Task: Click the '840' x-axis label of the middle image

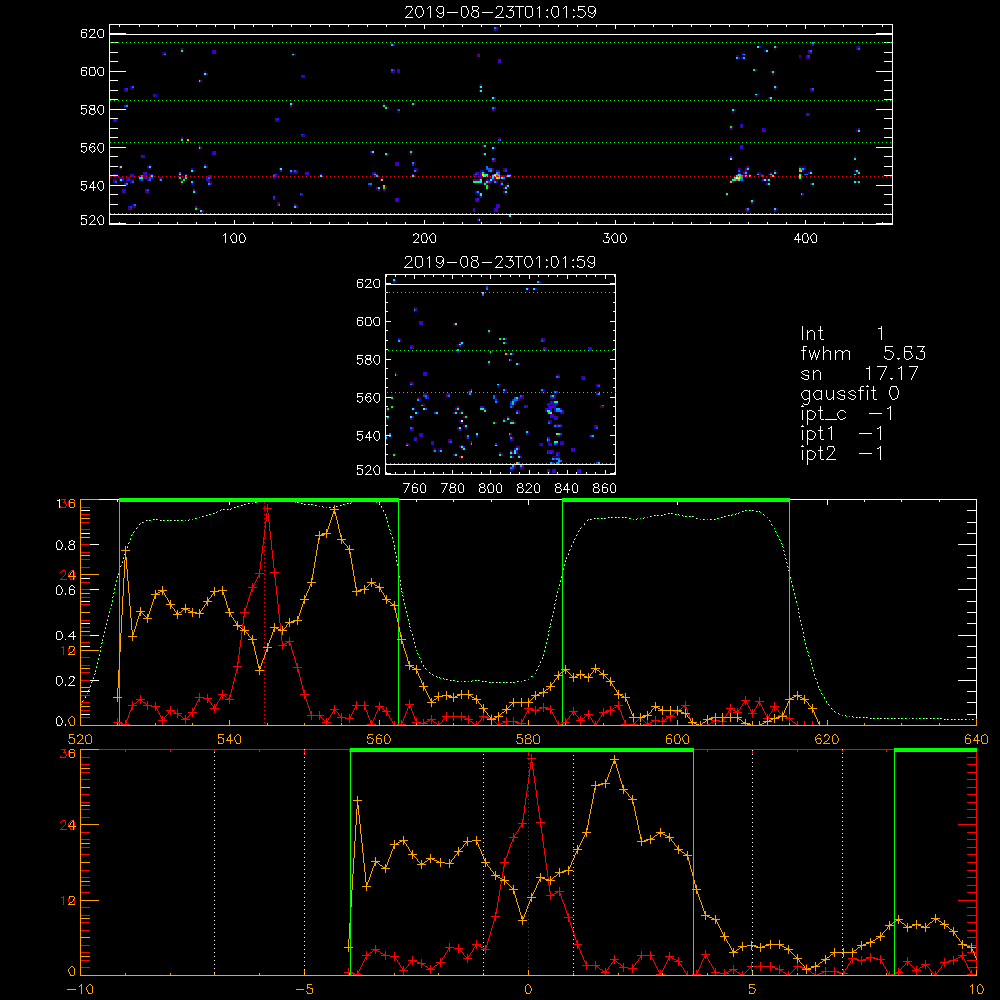Action: click(566, 489)
